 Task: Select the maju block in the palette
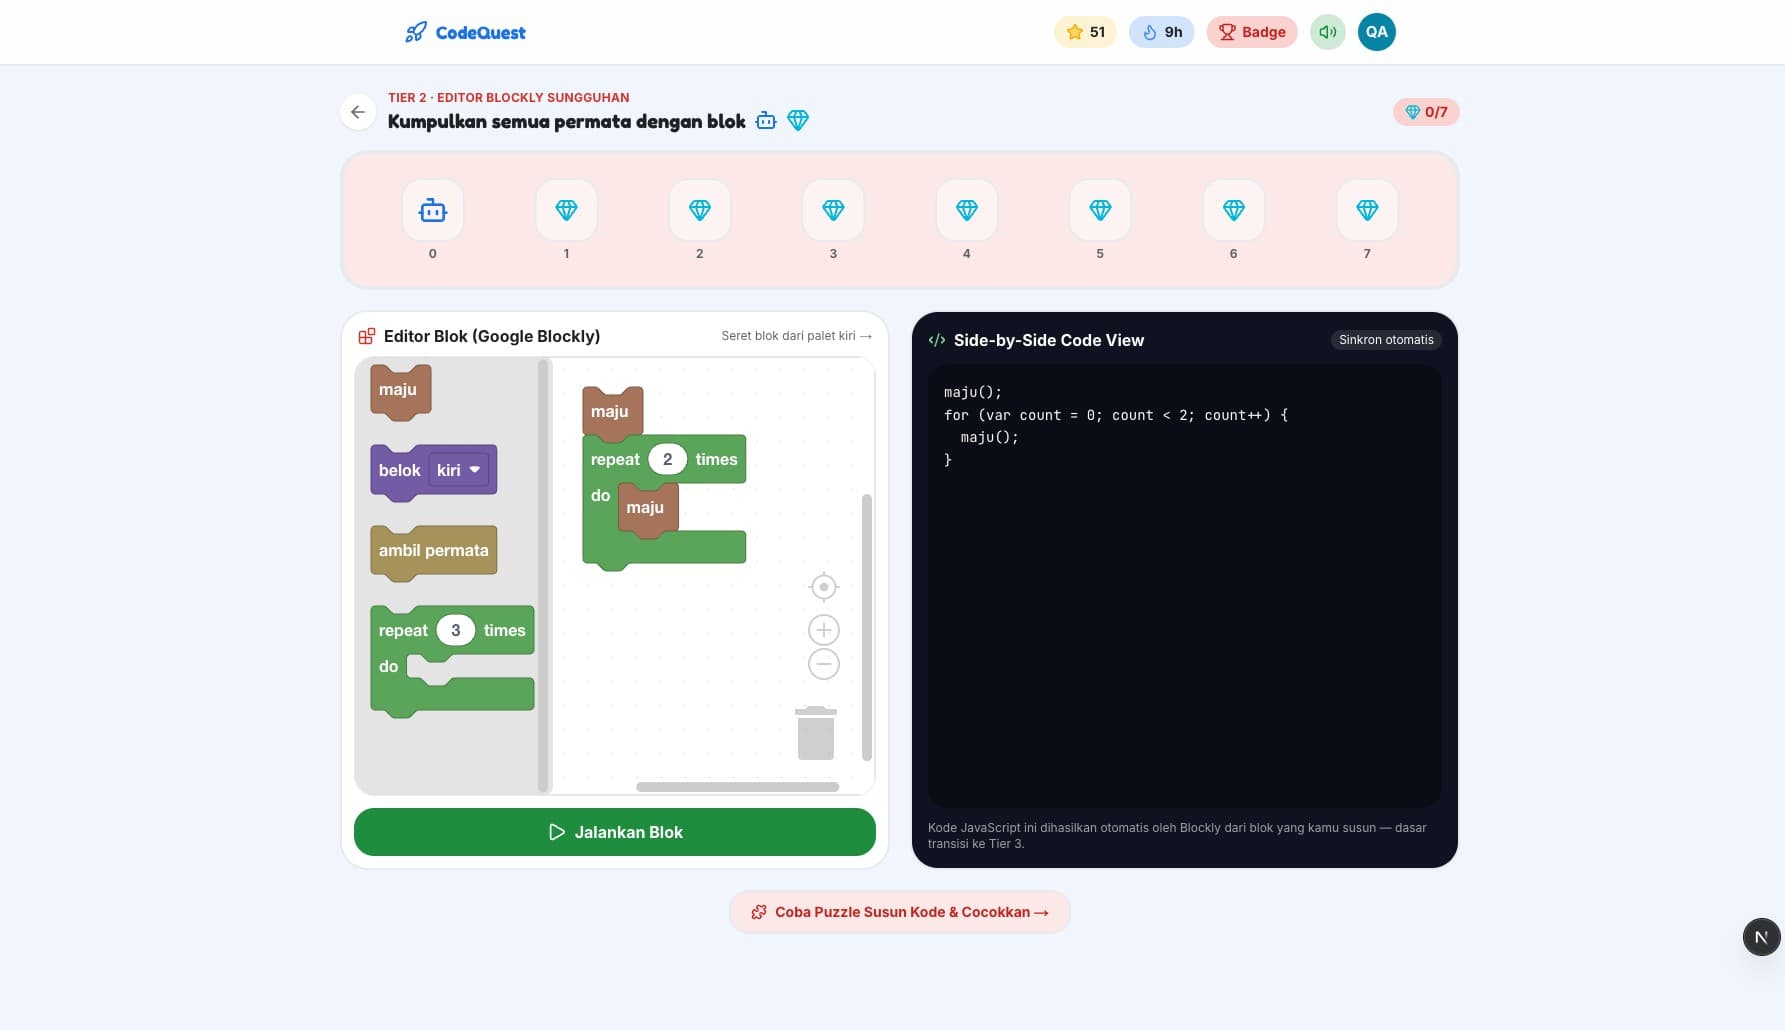[400, 390]
